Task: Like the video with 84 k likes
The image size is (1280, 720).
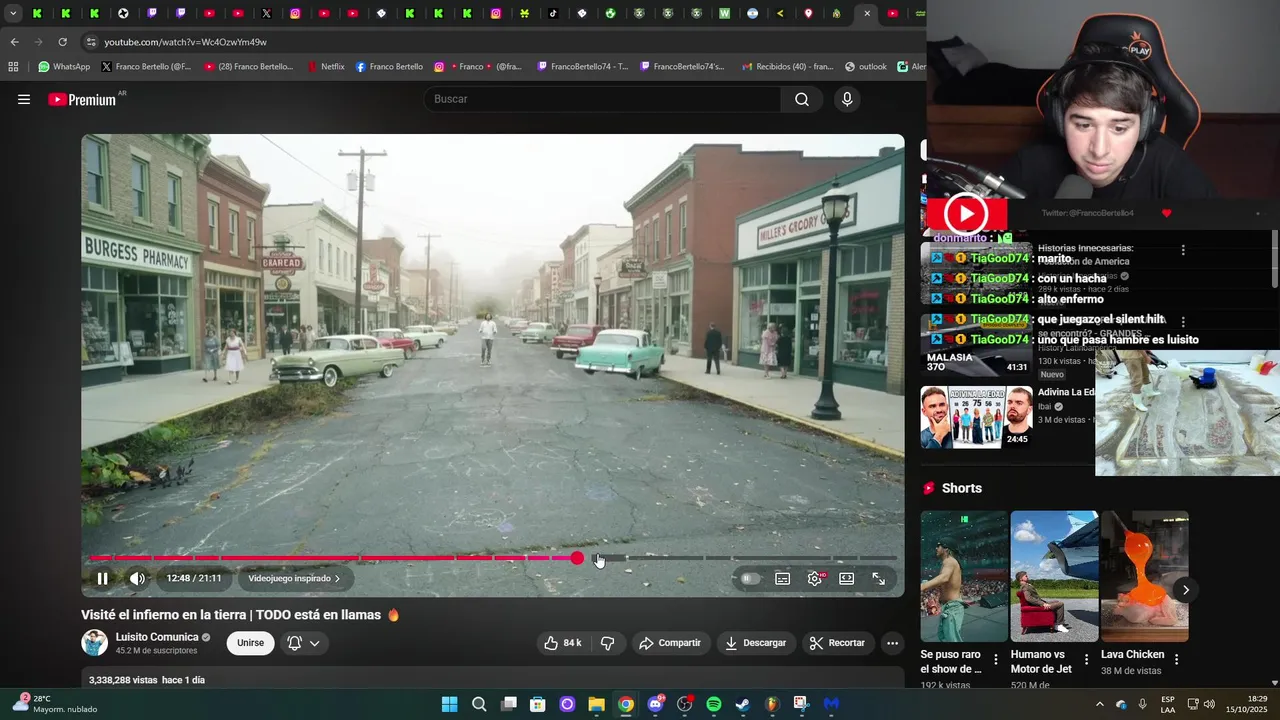Action: 562,643
